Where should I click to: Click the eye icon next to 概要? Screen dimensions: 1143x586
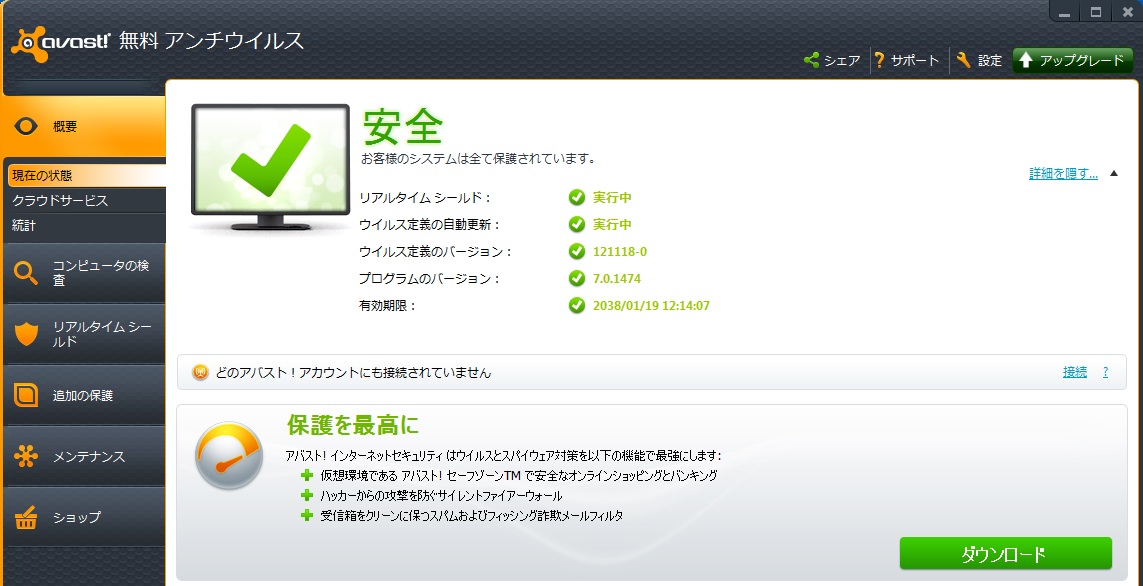click(27, 127)
